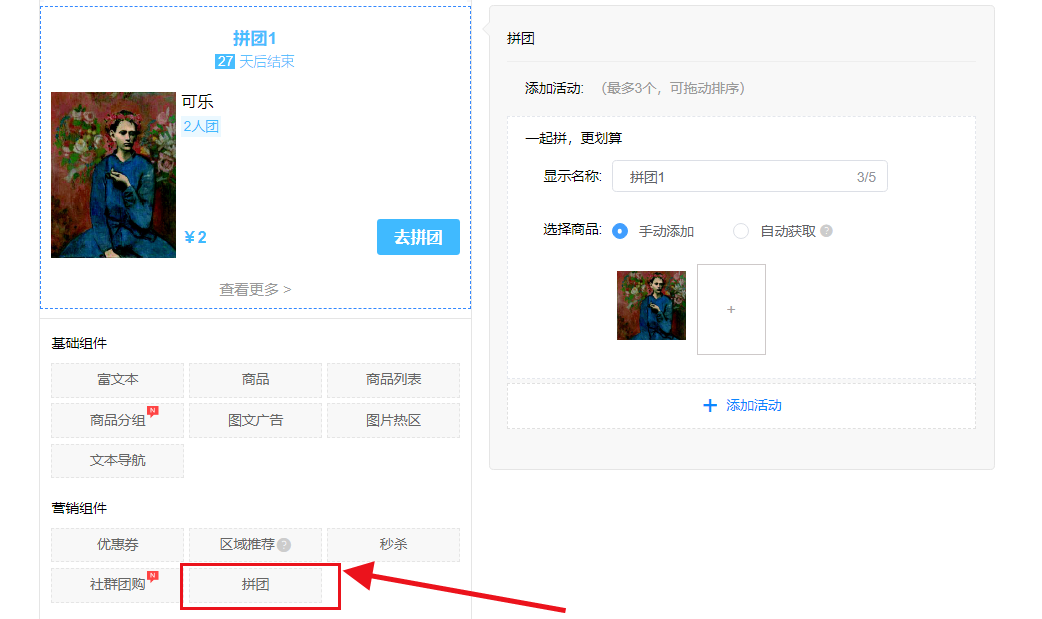Click 查看更多 in the preview
The height and width of the screenshot is (619, 1042).
pyautogui.click(x=255, y=290)
